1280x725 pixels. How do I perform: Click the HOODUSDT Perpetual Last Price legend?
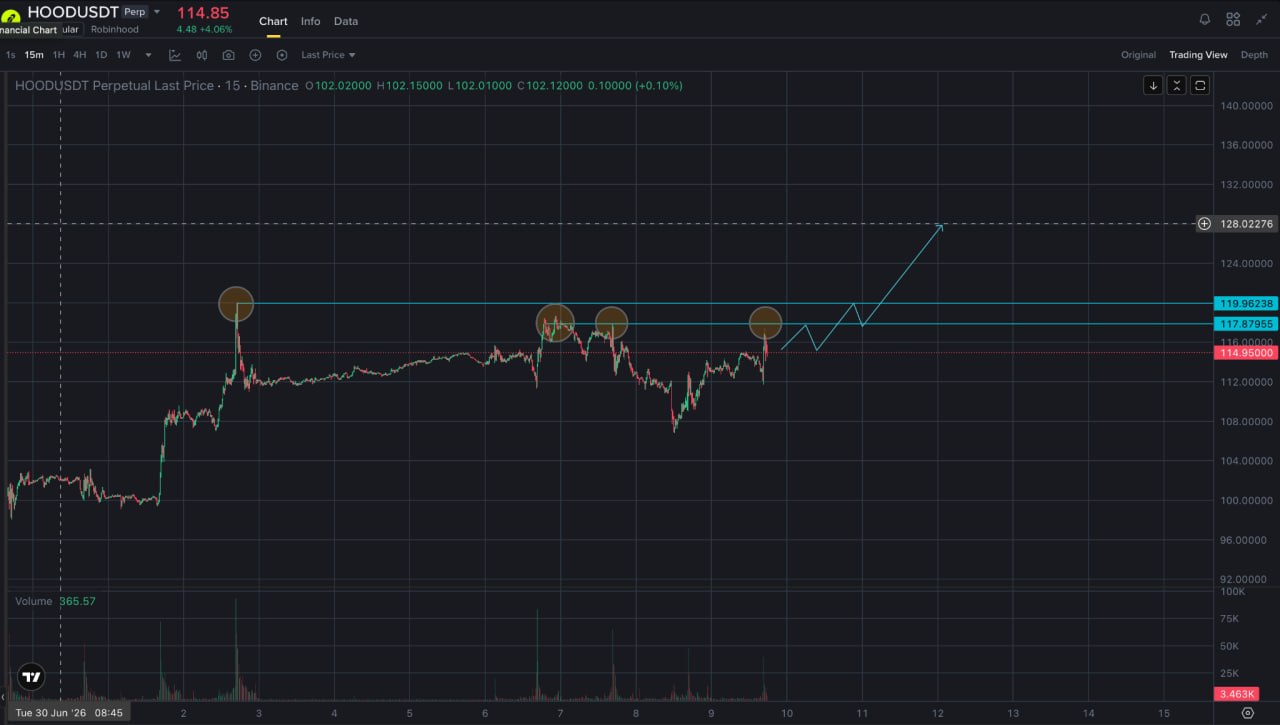(x=156, y=86)
